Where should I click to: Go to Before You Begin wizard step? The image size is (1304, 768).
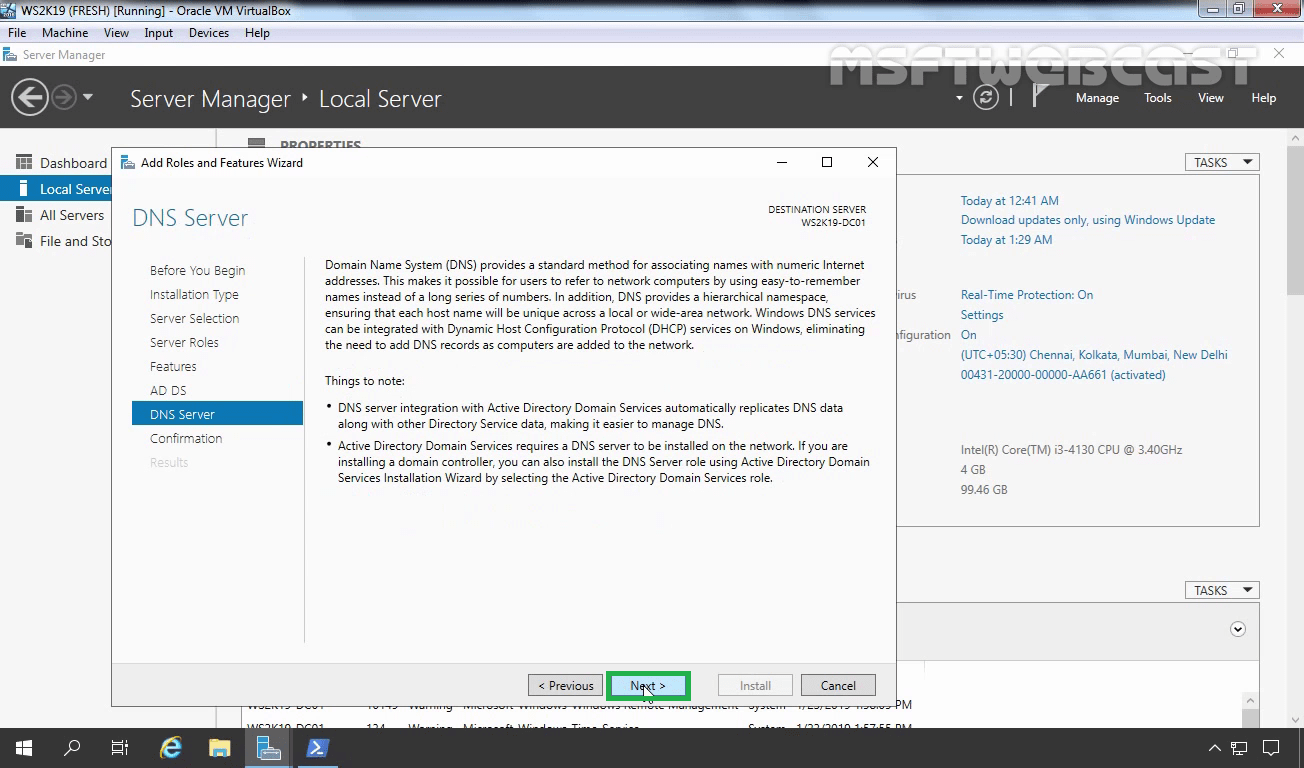[x=197, y=270]
